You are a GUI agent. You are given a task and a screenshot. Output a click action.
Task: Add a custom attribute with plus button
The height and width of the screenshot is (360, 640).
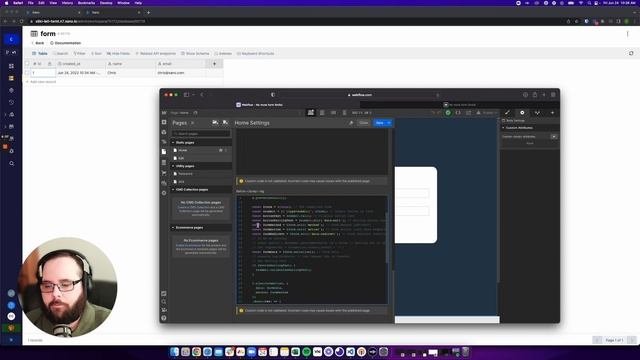pyautogui.click(x=554, y=137)
